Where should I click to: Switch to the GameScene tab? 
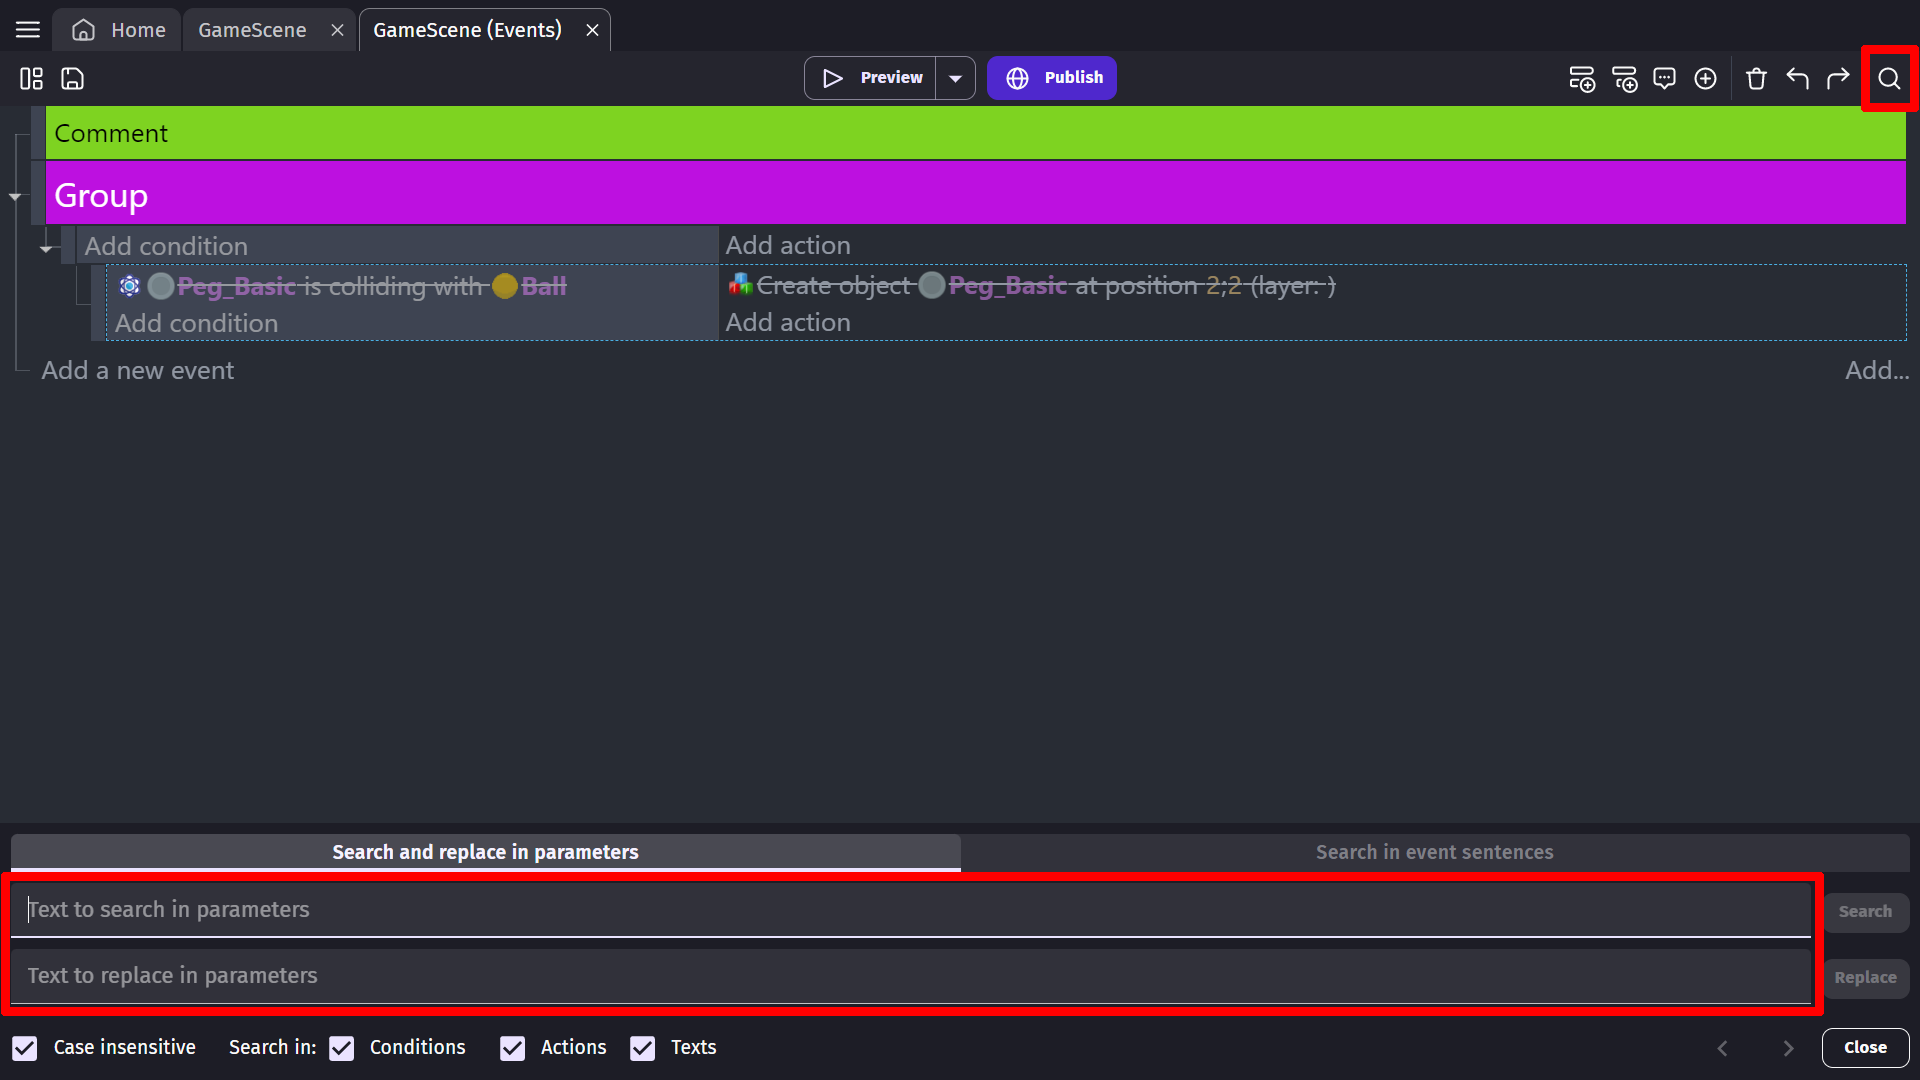(252, 30)
